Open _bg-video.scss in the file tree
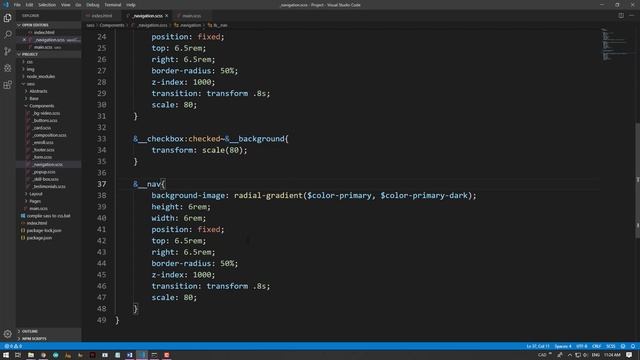The width and height of the screenshot is (640, 360). pyautogui.click(x=46, y=113)
